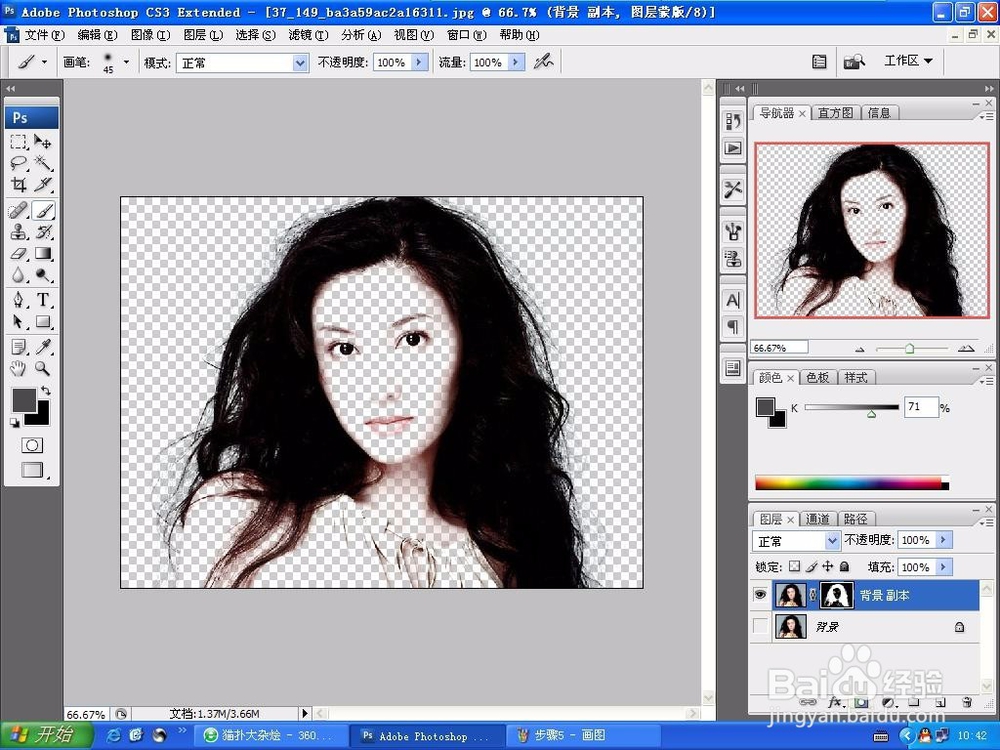Screen dimensions: 1000x750
Task: Open the Add layer style (fx) menu
Action: (834, 702)
